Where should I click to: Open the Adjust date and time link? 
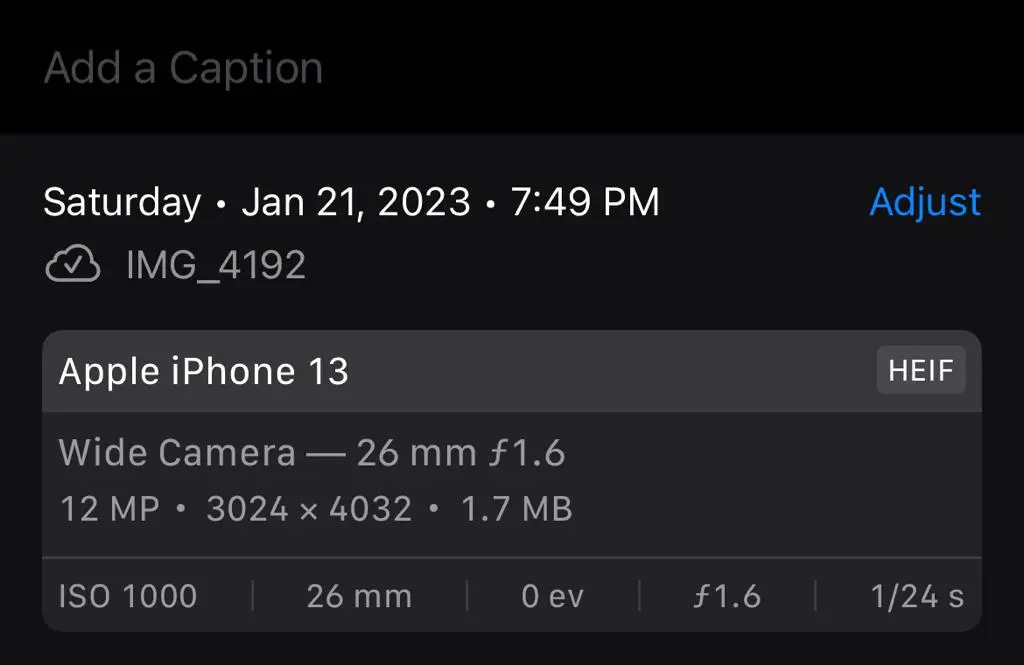924,202
